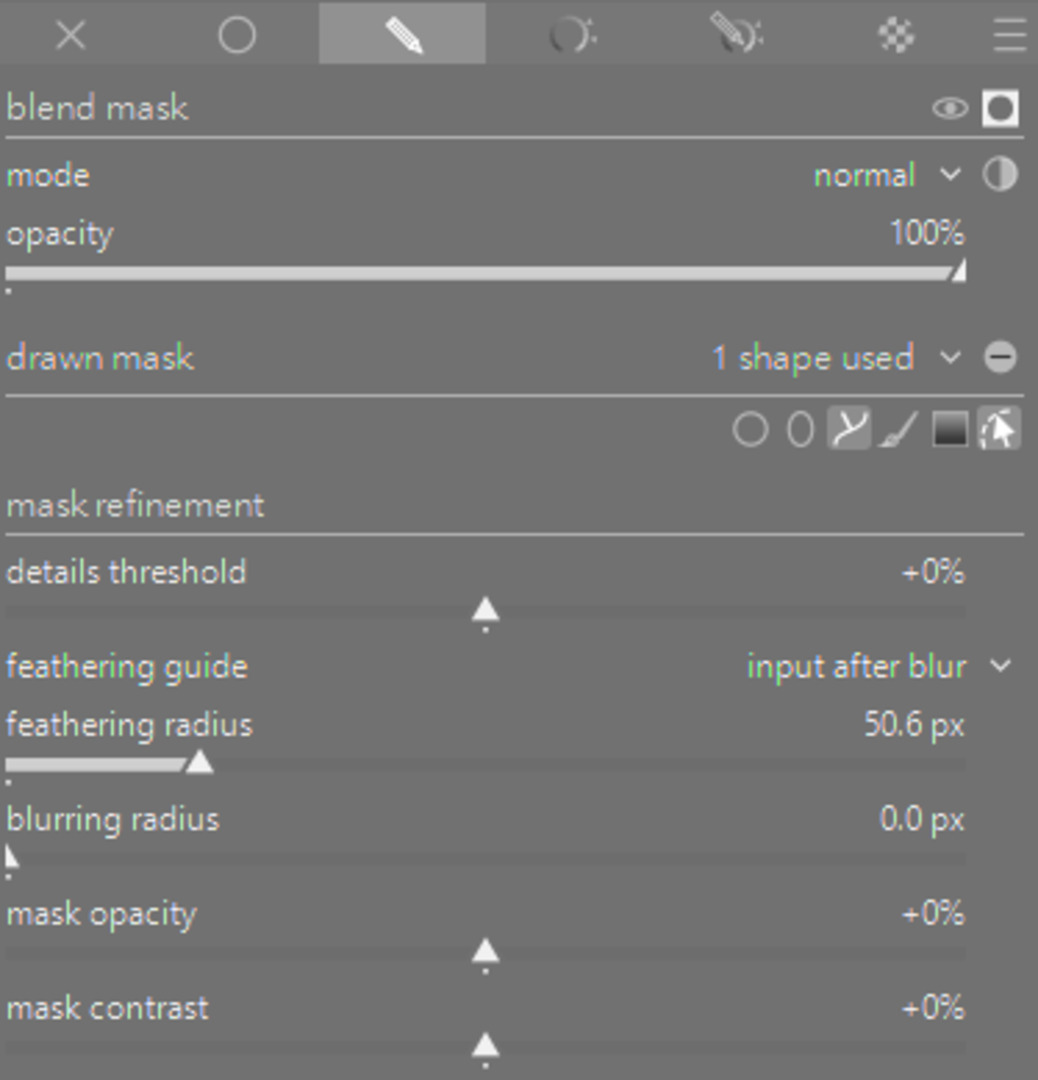This screenshot has width=1038, height=1080.
Task: Add a circle shape to the mask
Action: [750, 430]
